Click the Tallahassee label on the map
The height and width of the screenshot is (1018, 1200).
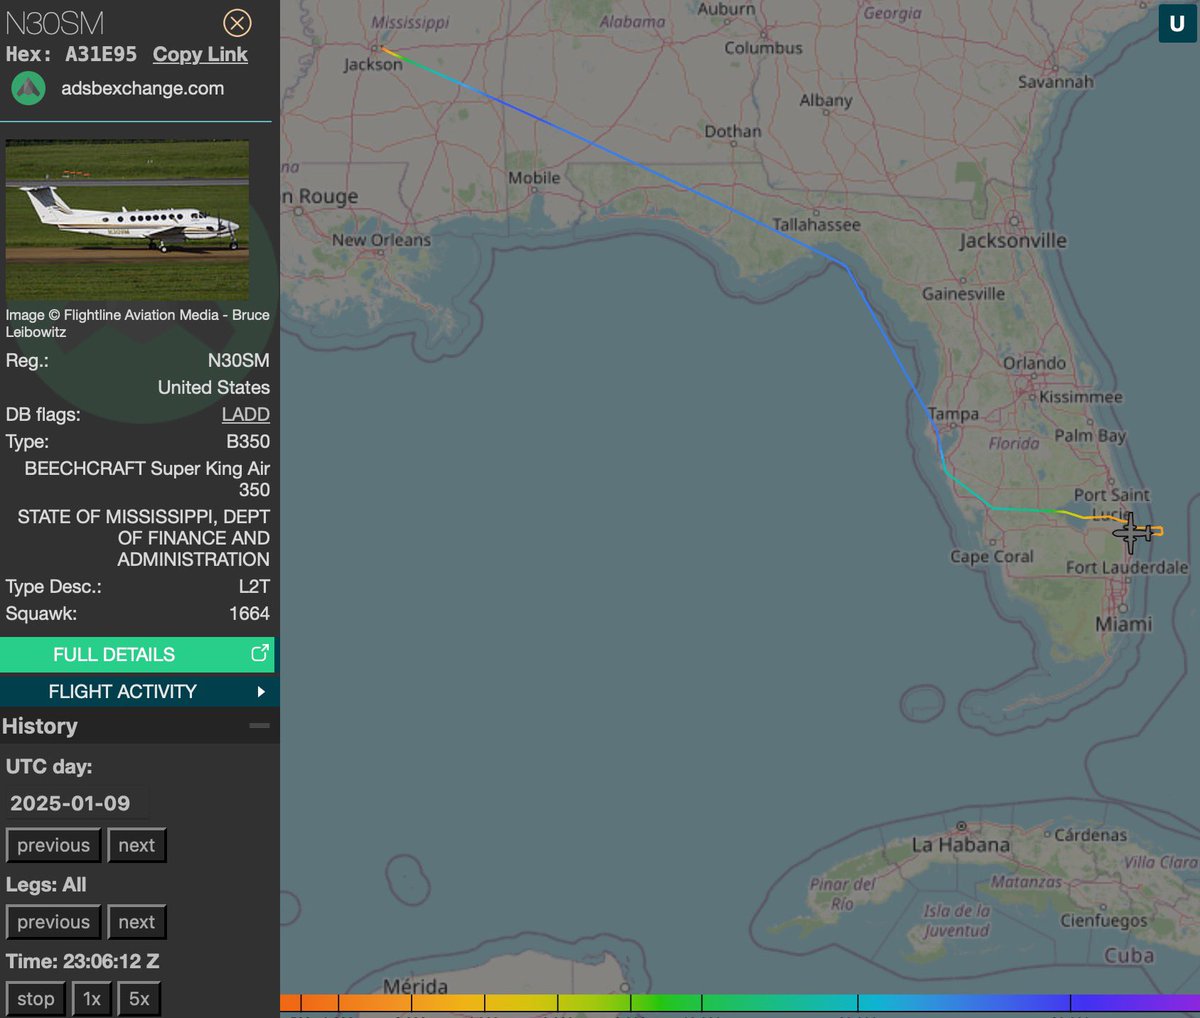(x=816, y=225)
